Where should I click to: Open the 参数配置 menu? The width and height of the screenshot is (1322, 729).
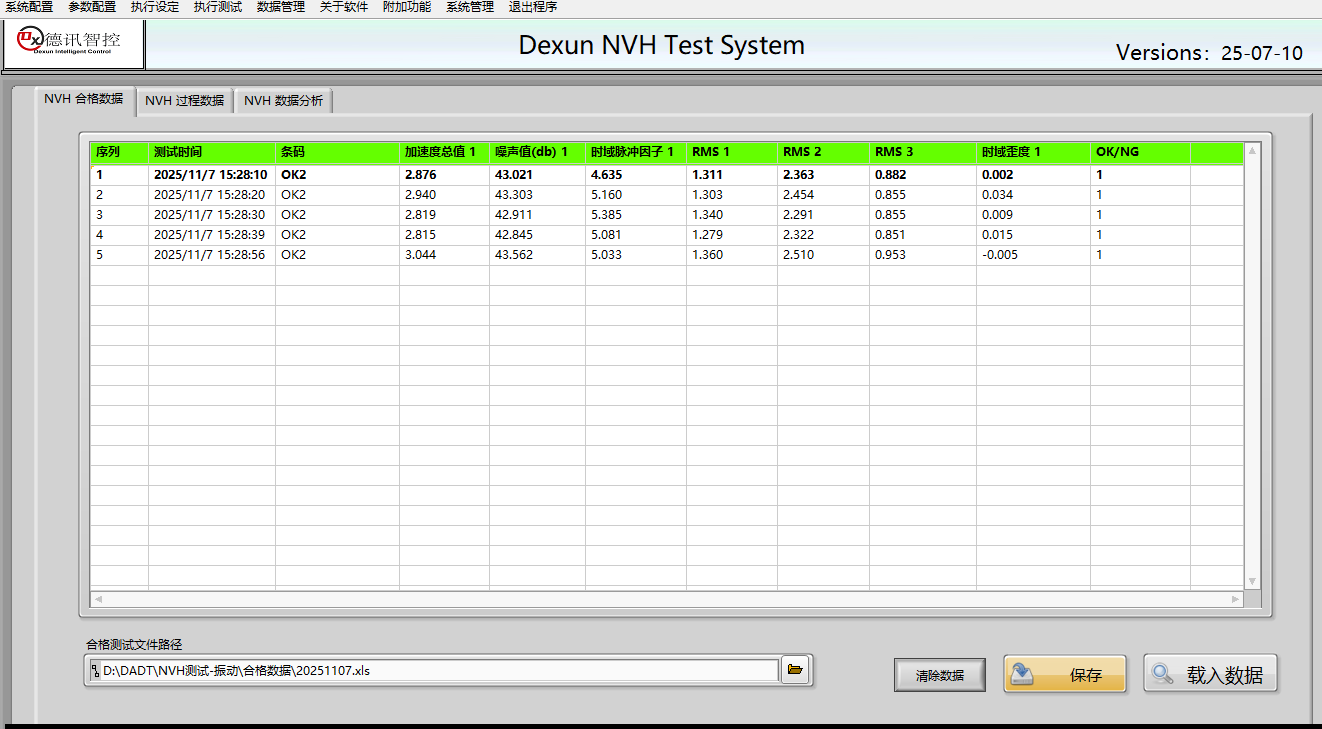click(x=92, y=7)
